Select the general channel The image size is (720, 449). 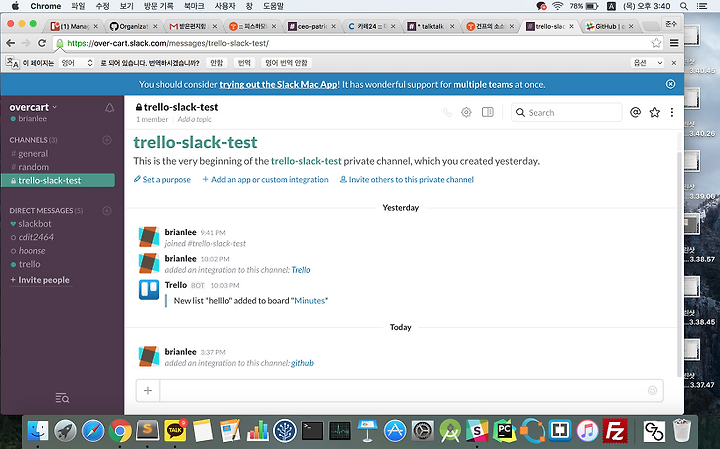[x=33, y=154]
